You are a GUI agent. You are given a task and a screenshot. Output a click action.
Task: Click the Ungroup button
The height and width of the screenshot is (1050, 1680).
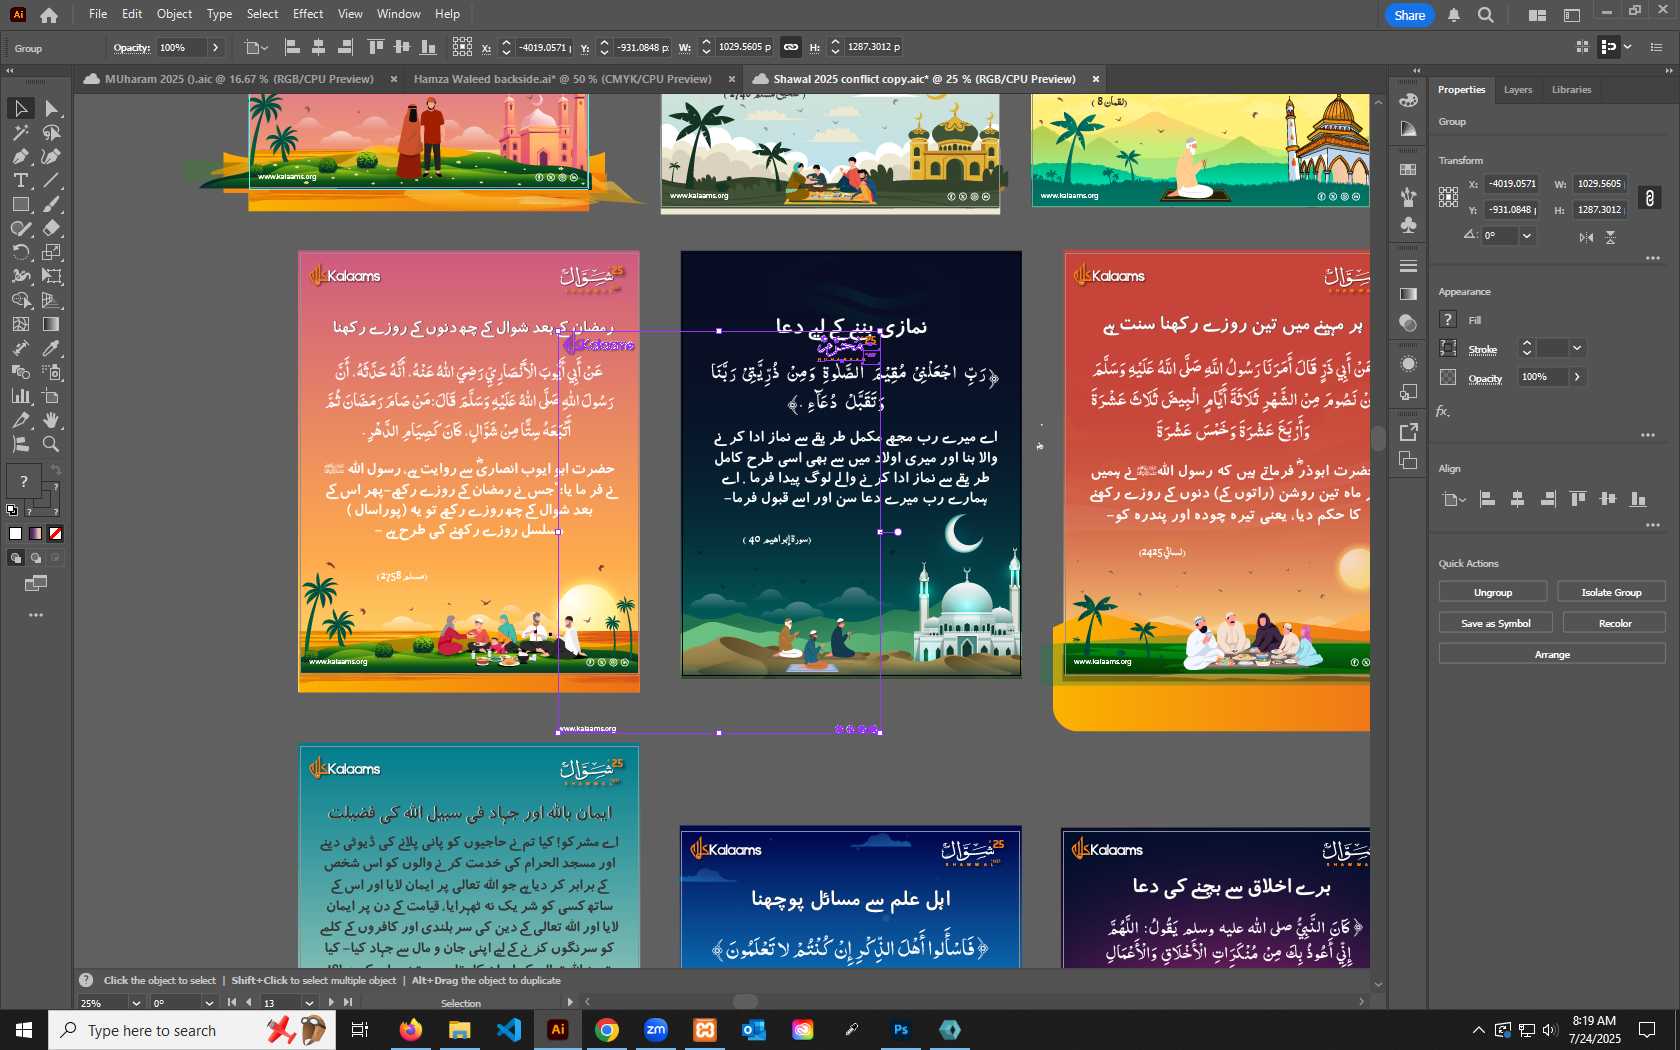1492,592
